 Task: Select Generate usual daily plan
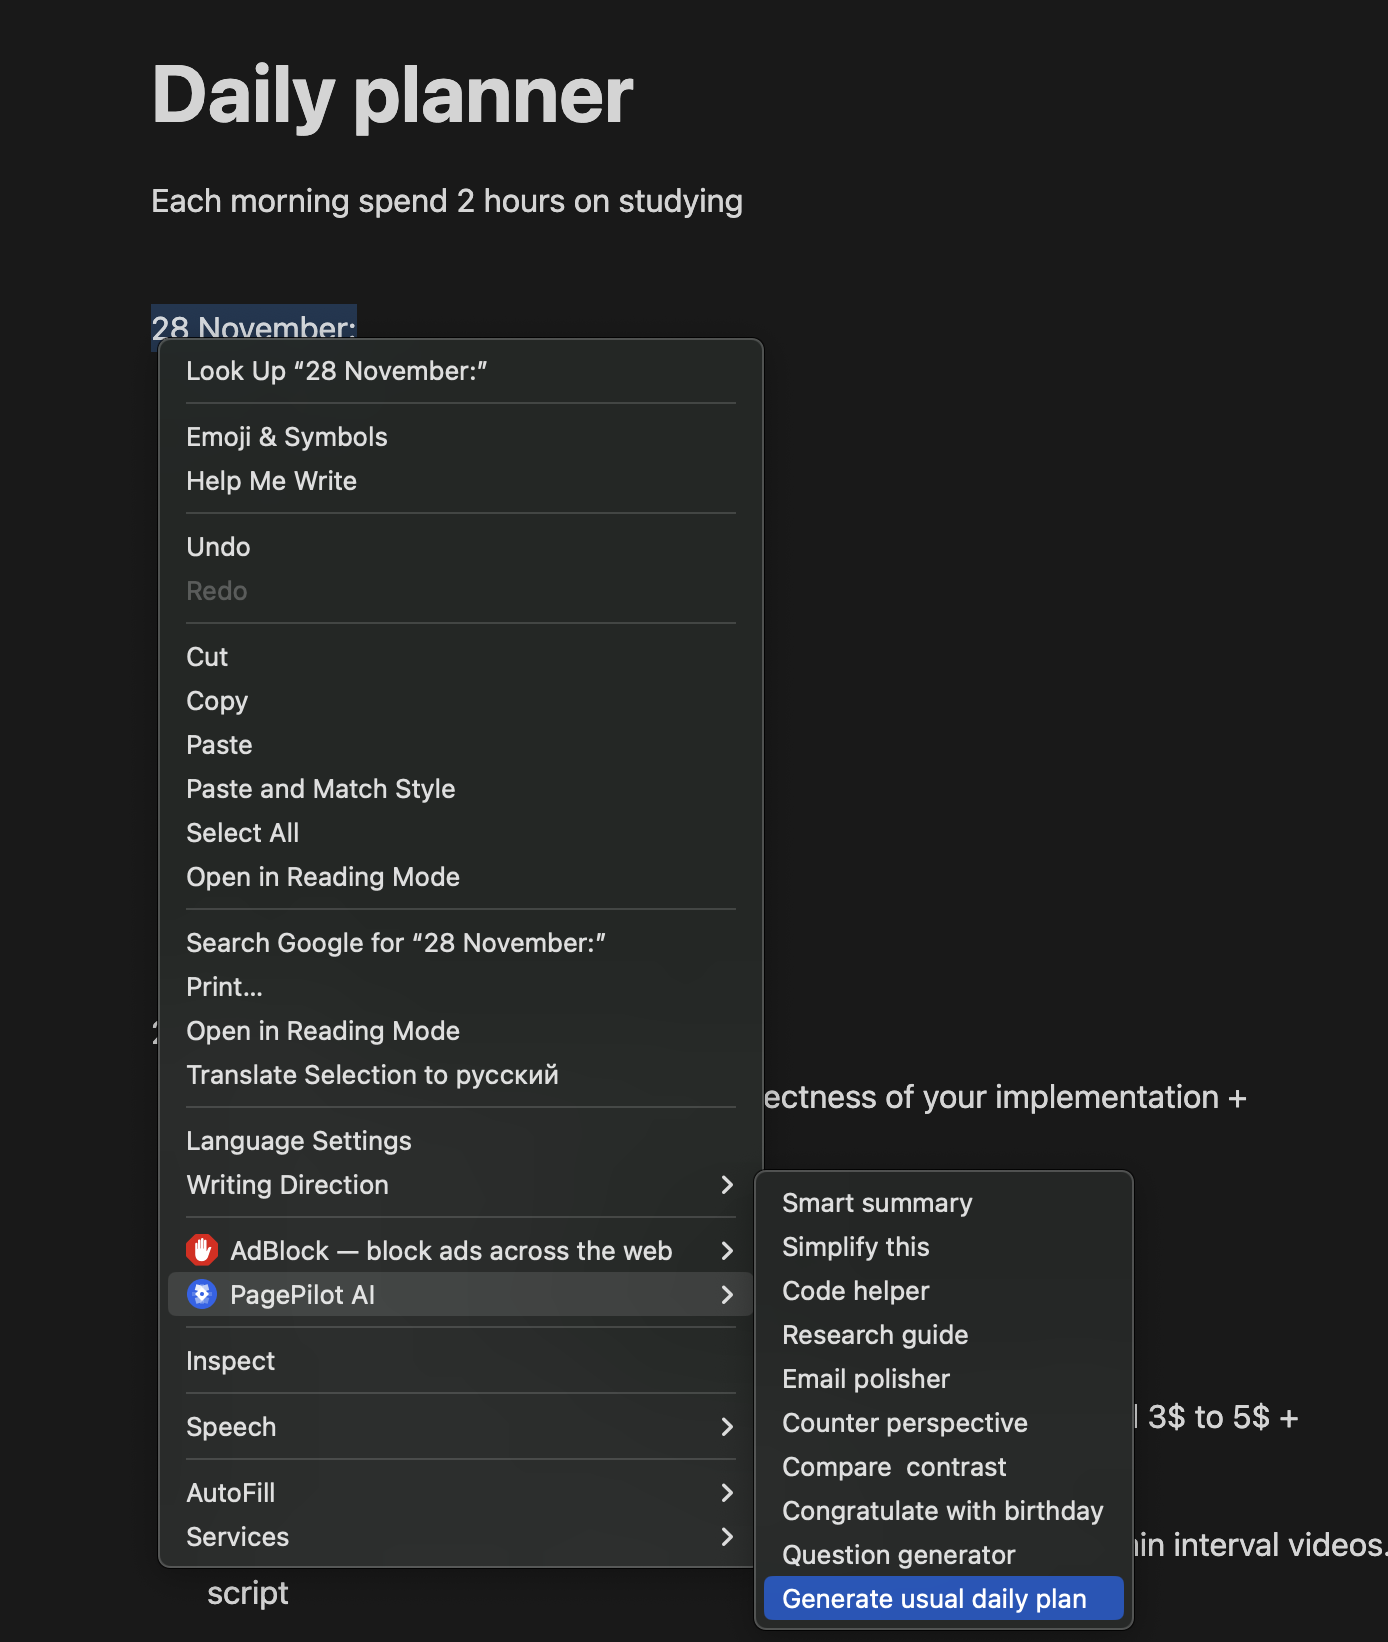click(934, 1599)
